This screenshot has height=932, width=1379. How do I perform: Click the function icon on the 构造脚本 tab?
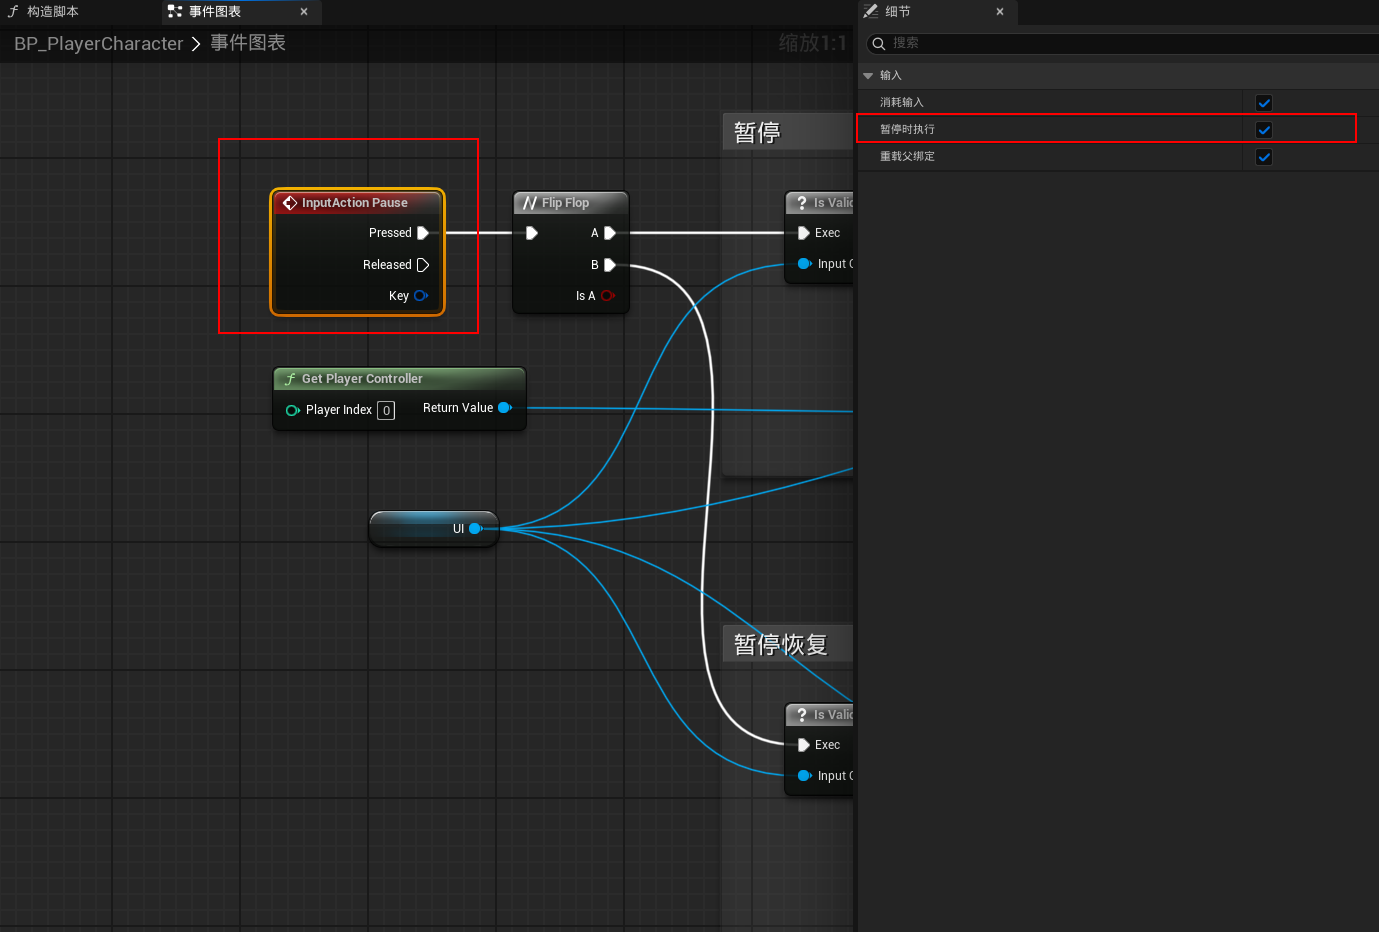(13, 11)
